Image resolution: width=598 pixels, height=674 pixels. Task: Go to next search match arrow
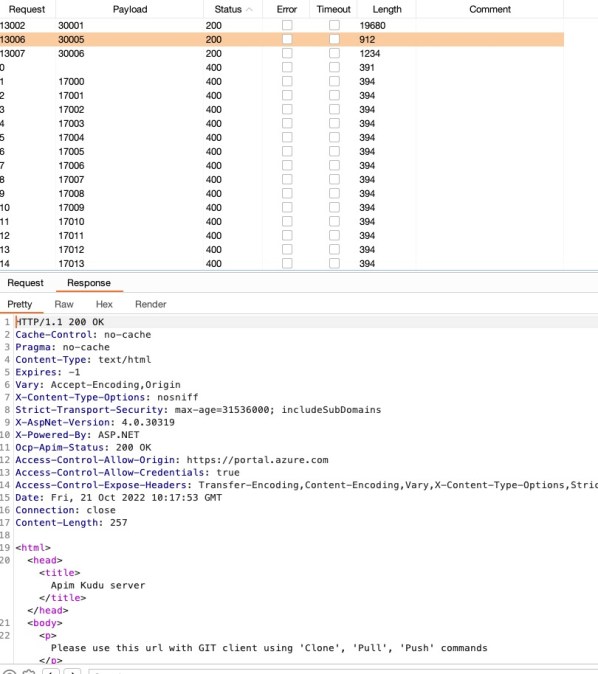[72, 672]
